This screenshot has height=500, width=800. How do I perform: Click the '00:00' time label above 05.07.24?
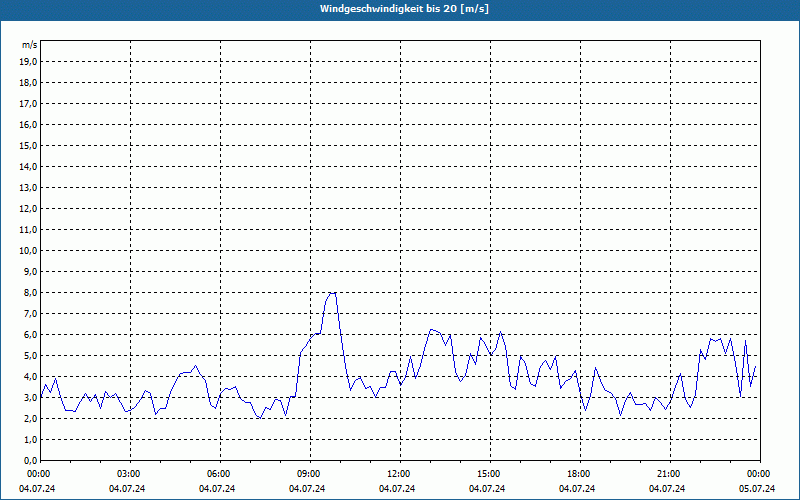tap(760, 474)
